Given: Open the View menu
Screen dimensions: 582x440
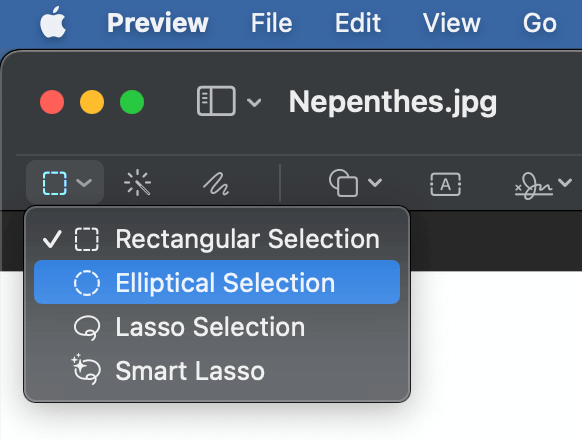Looking at the screenshot, I should [x=452, y=23].
